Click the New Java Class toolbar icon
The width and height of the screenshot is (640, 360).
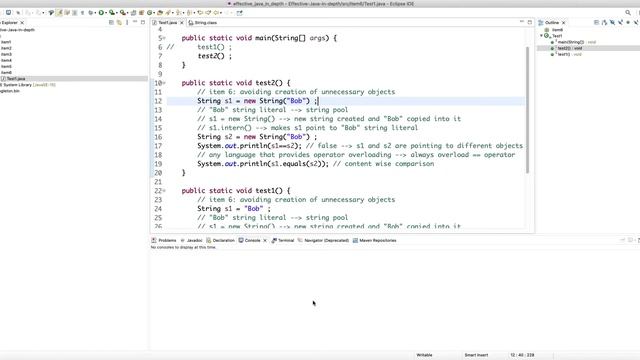[149, 13]
